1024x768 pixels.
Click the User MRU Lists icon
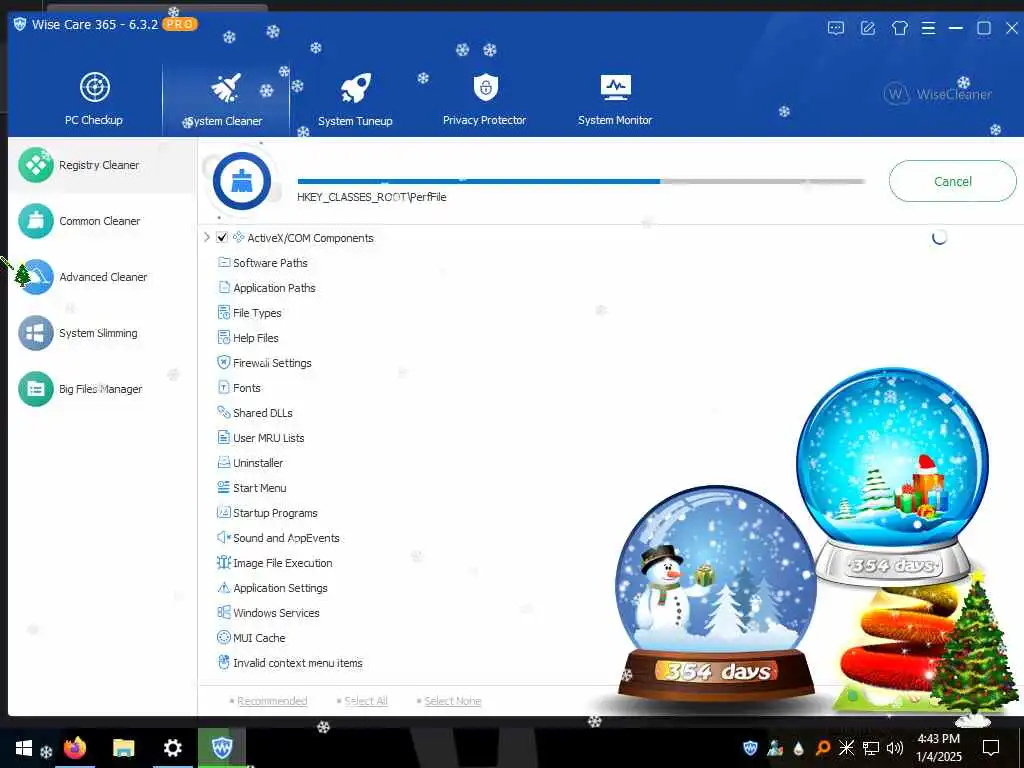(x=224, y=437)
